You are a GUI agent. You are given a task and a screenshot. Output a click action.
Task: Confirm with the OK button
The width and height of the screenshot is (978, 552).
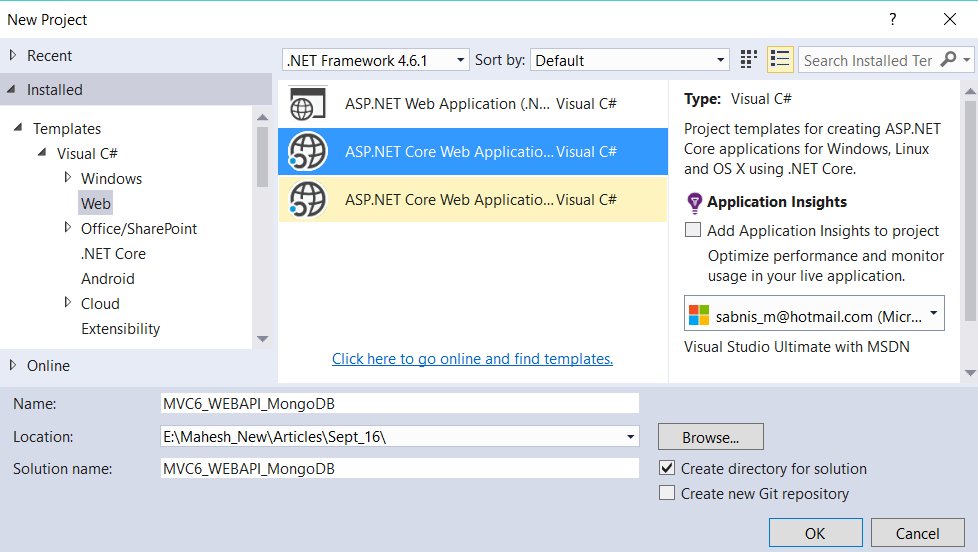pyautogui.click(x=815, y=533)
